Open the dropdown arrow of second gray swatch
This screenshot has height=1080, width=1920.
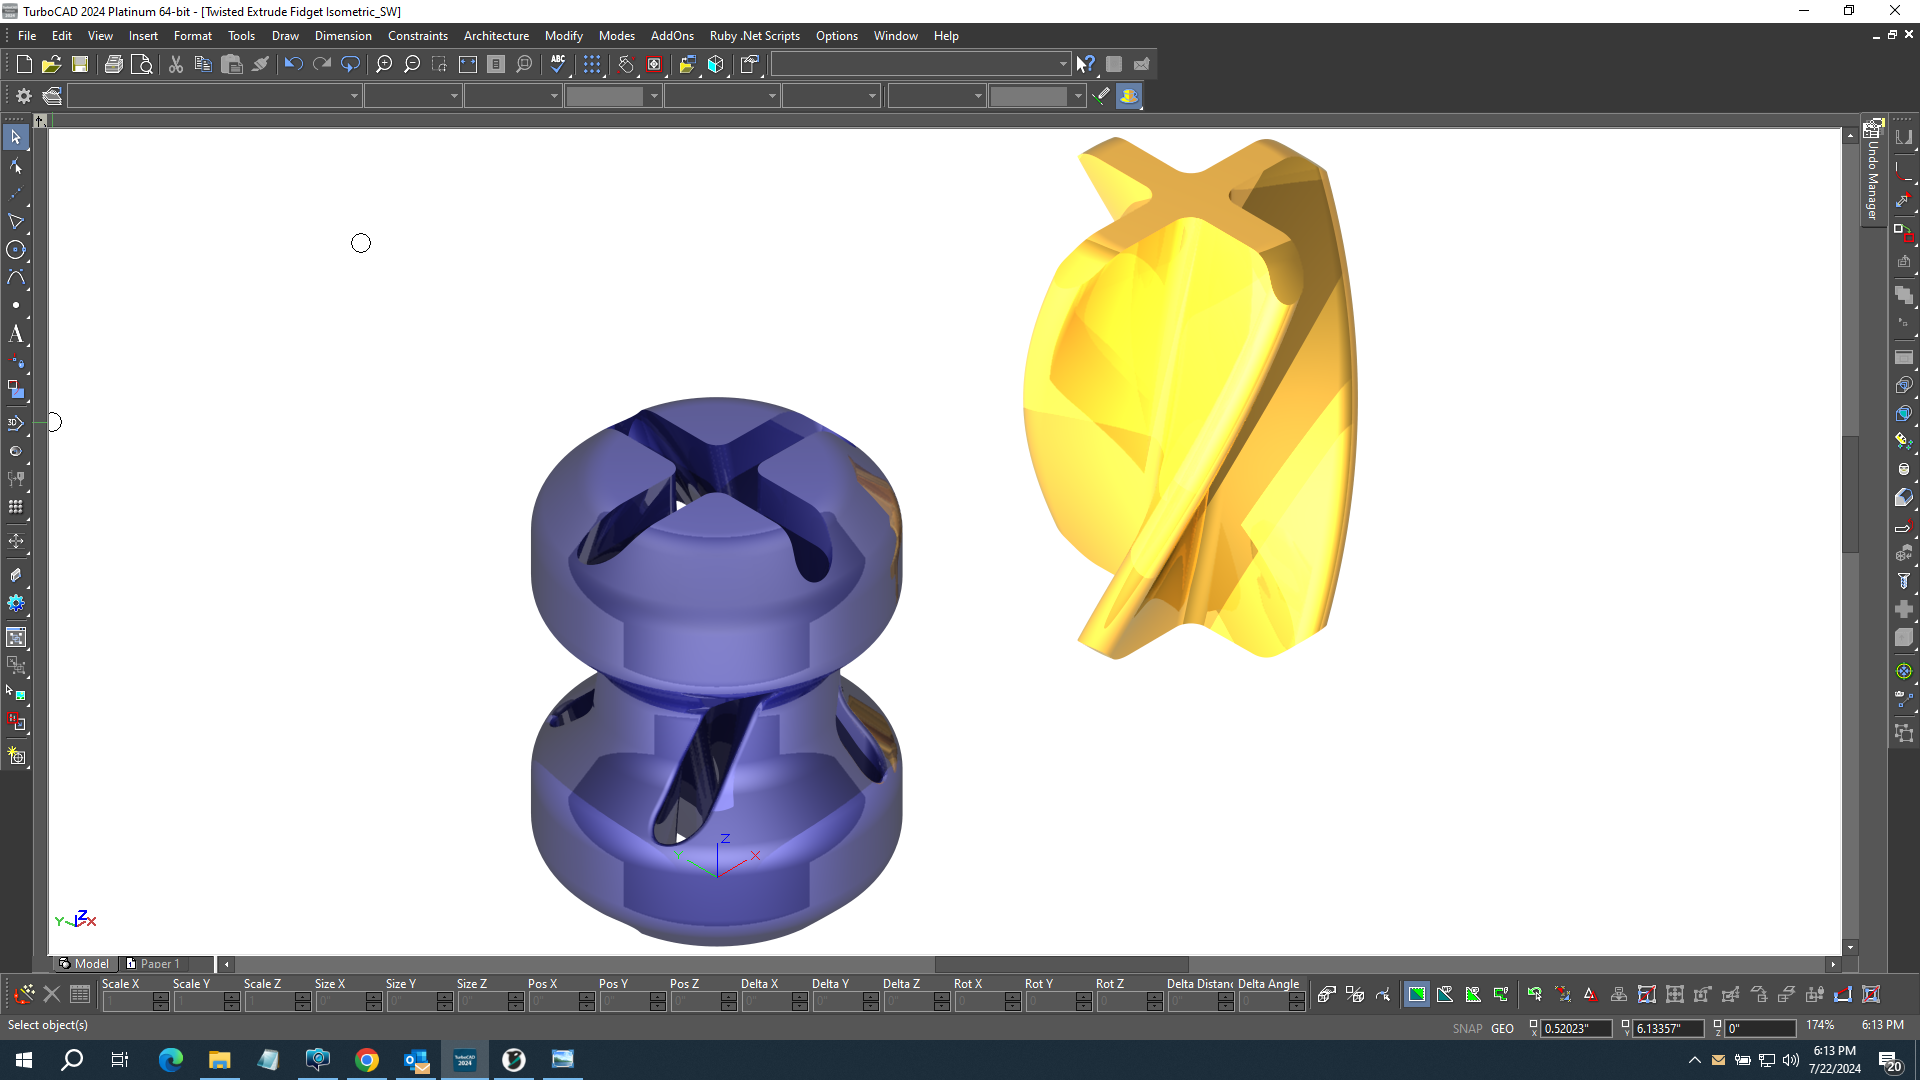(1078, 96)
